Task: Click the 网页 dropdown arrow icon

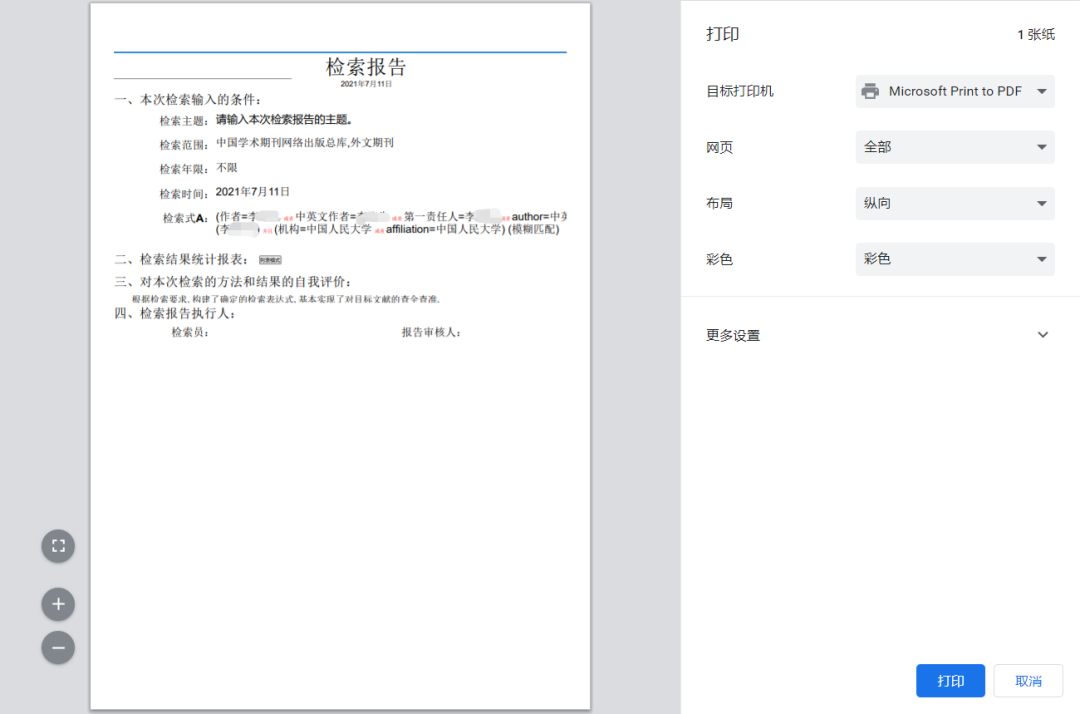Action: pos(1040,147)
